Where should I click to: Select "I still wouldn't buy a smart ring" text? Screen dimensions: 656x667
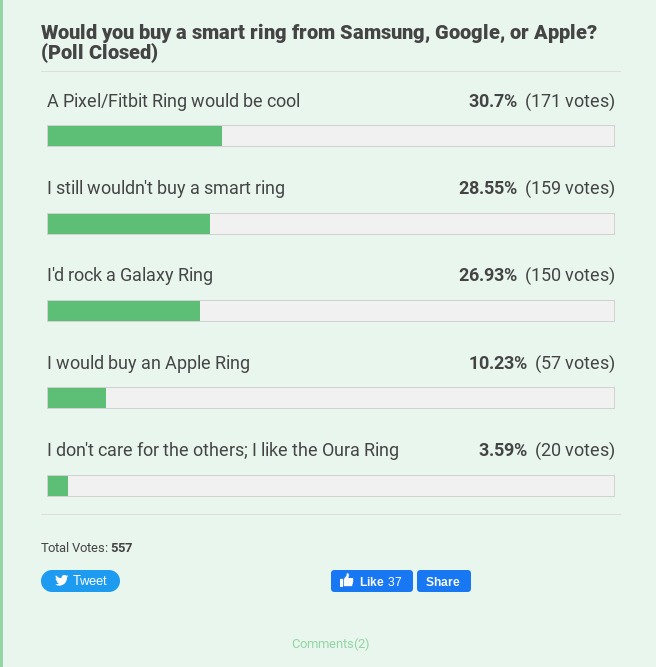click(166, 188)
